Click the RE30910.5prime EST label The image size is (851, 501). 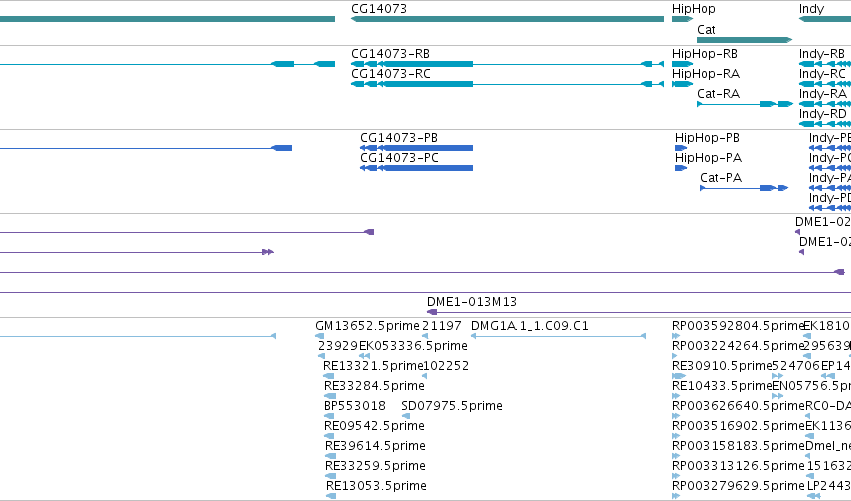tap(722, 366)
